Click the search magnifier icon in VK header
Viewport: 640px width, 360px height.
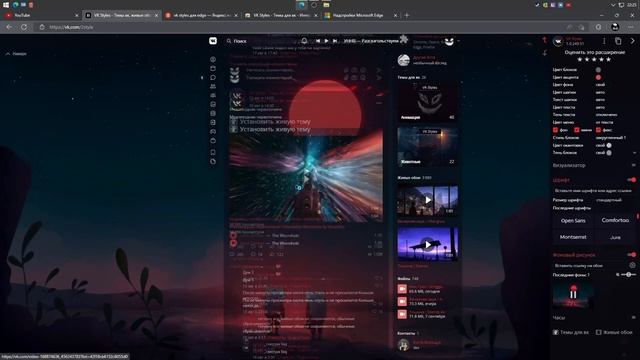click(x=229, y=41)
